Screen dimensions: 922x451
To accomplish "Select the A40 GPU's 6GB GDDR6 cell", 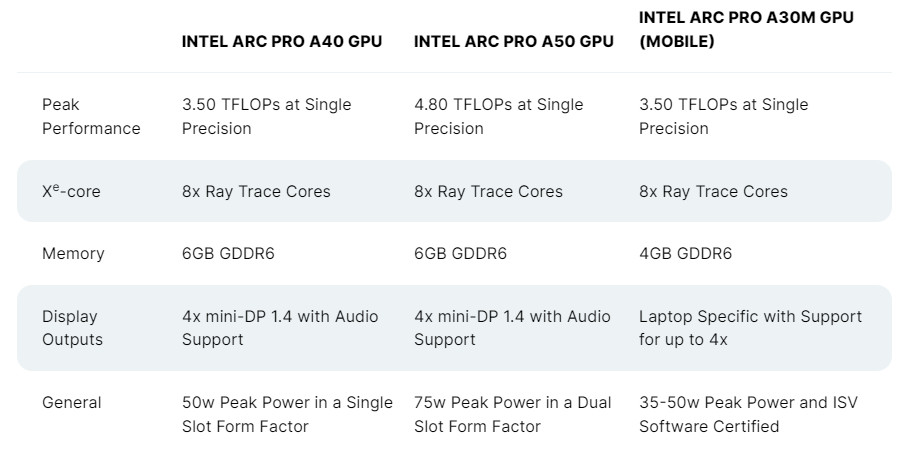I will tap(228, 253).
